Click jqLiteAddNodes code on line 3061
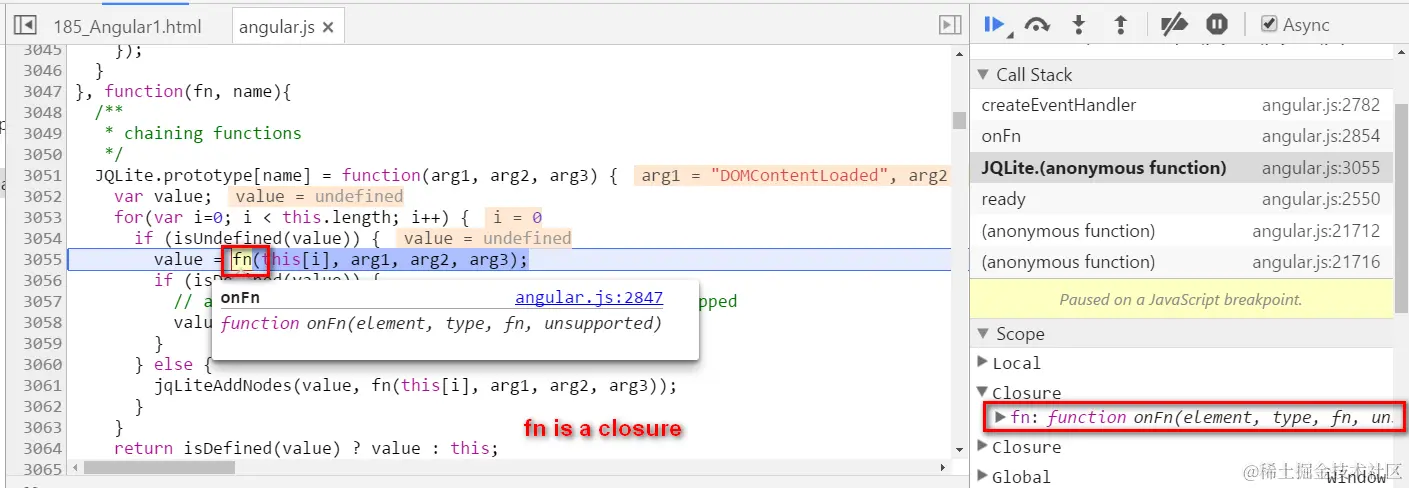 tap(415, 385)
